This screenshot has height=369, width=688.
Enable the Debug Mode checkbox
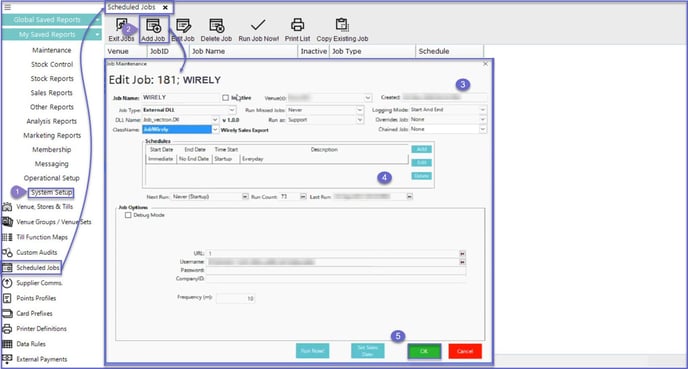click(128, 215)
